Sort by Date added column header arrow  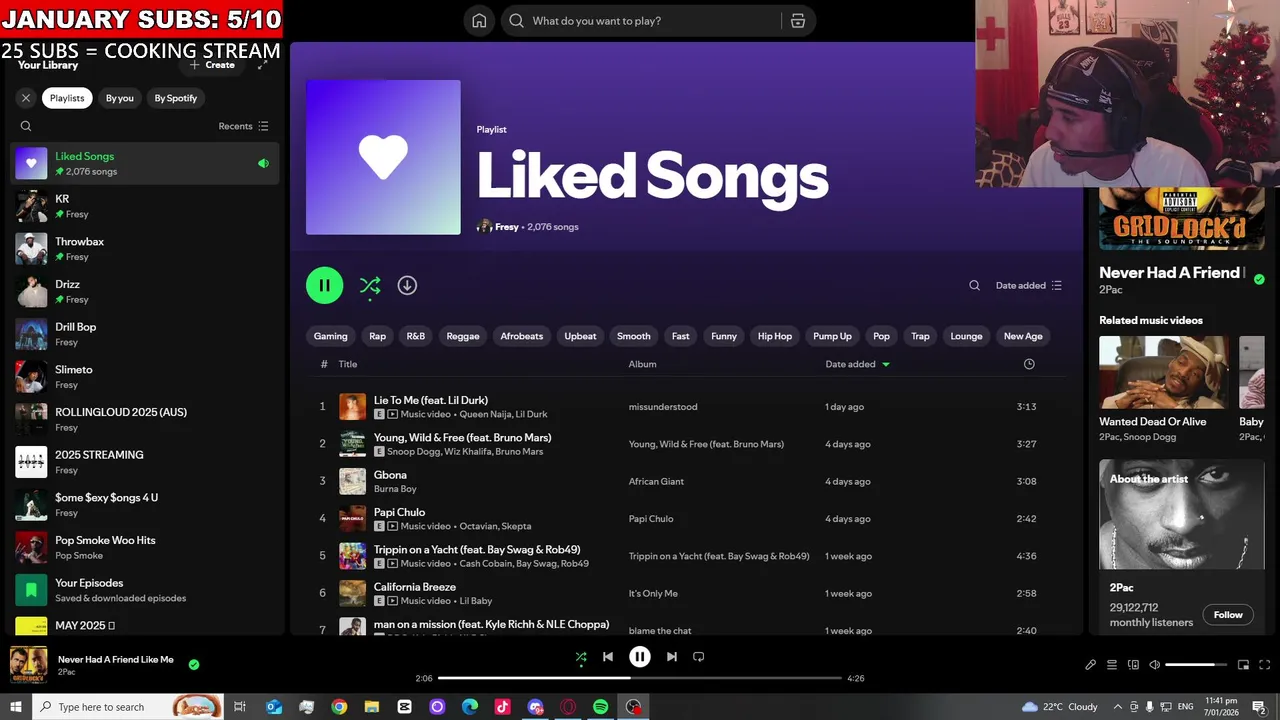tap(885, 364)
